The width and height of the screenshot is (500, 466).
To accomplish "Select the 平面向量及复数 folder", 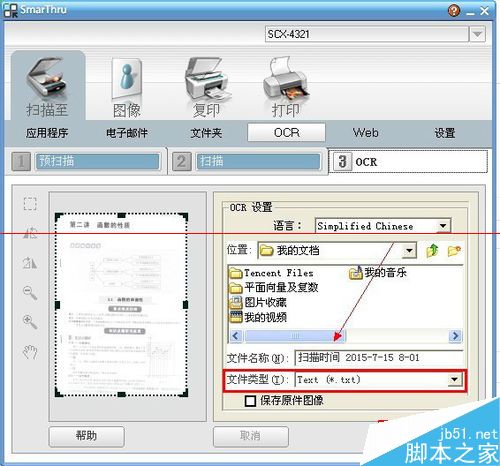I will [x=274, y=287].
